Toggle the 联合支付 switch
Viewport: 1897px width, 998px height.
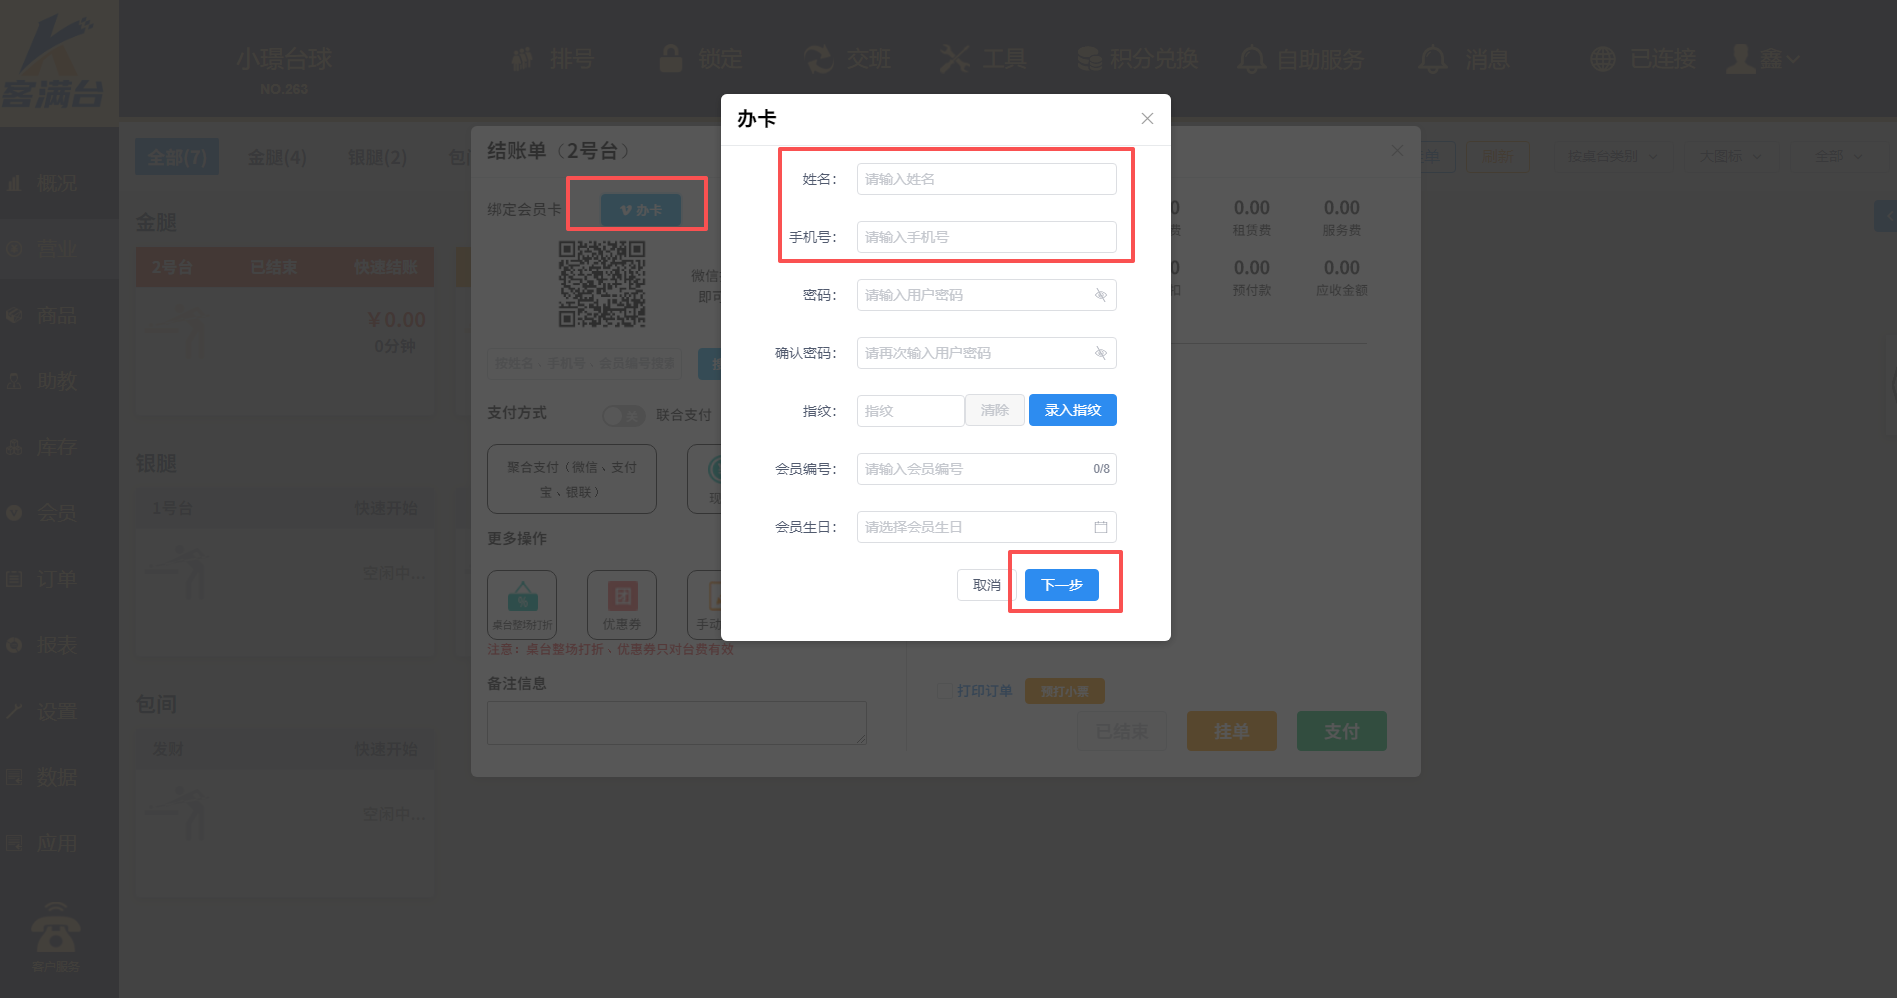click(624, 415)
